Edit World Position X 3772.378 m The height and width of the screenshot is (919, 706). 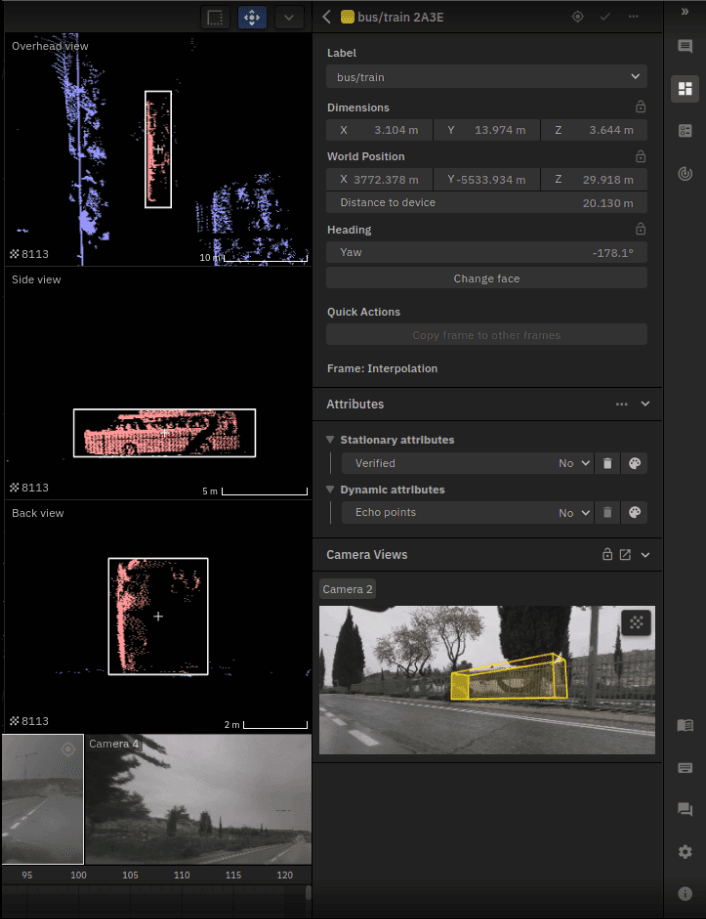[x=380, y=179]
